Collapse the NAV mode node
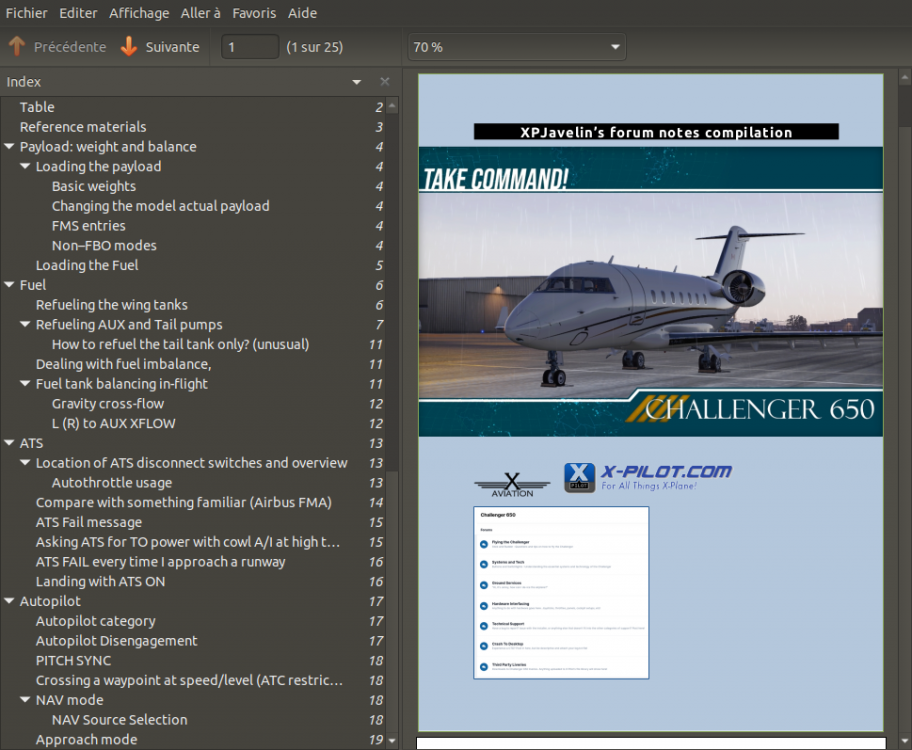This screenshot has height=750, width=912. (25, 700)
